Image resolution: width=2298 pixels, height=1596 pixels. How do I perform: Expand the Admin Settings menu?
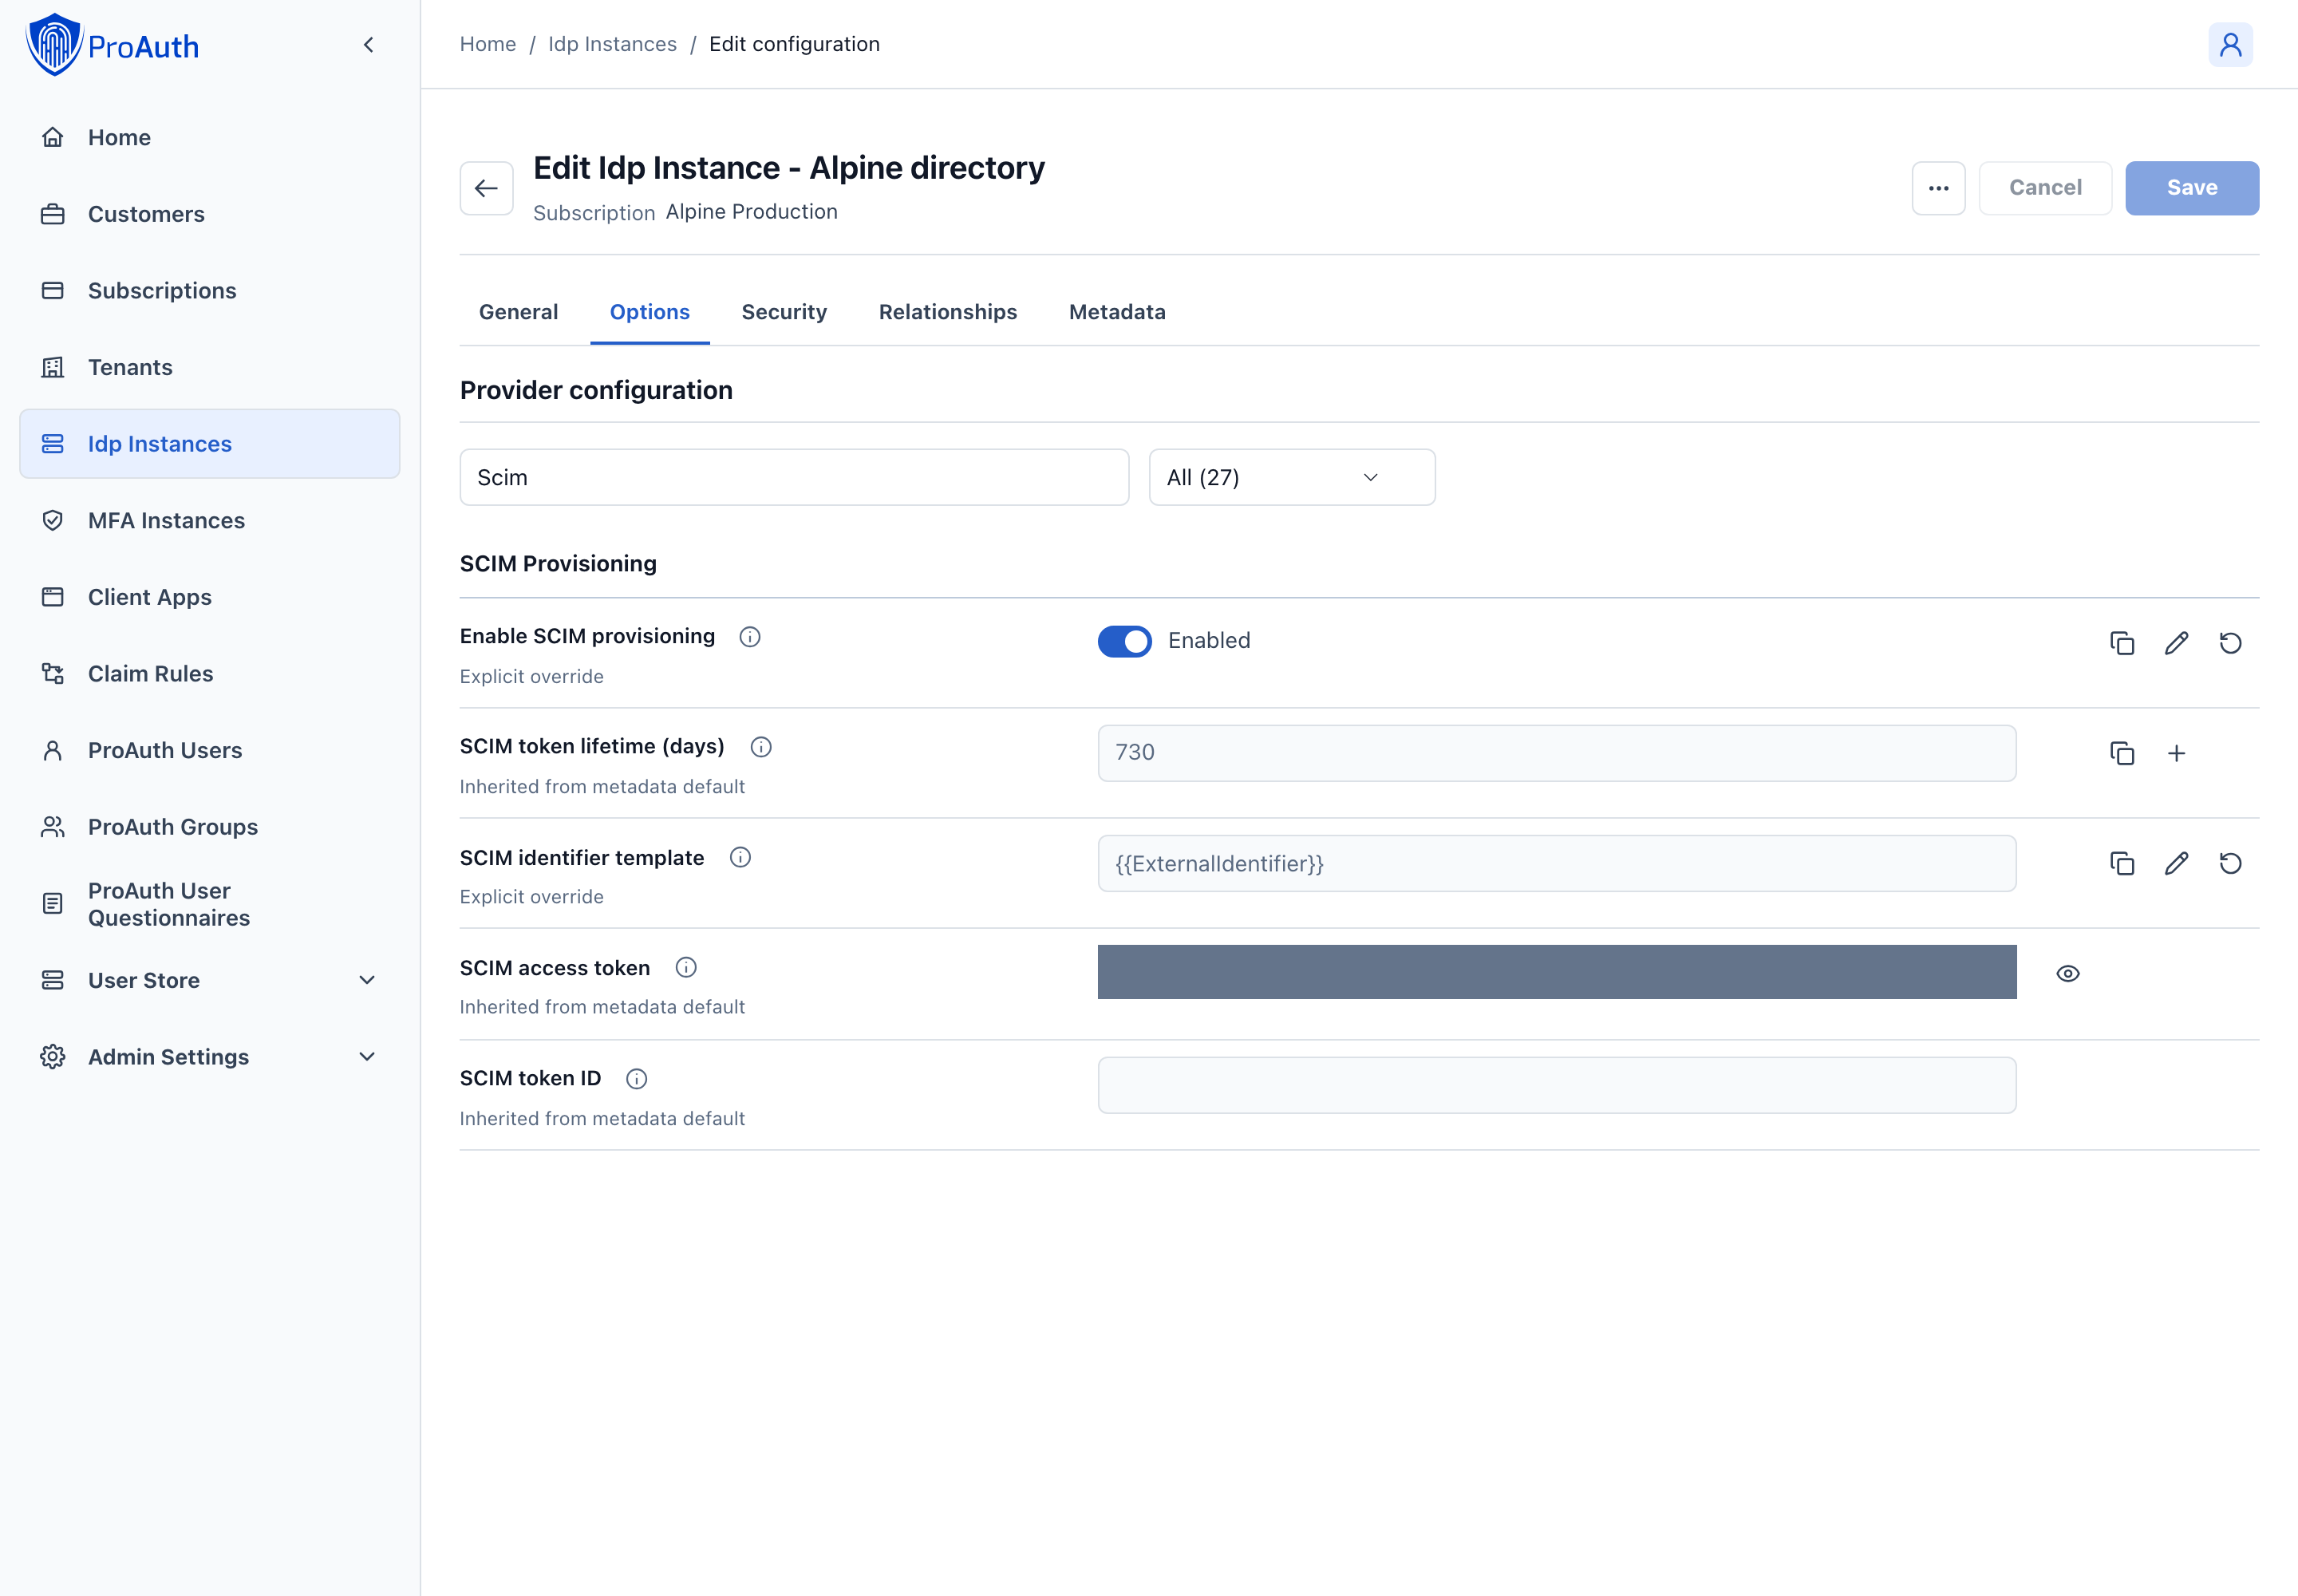tap(209, 1057)
